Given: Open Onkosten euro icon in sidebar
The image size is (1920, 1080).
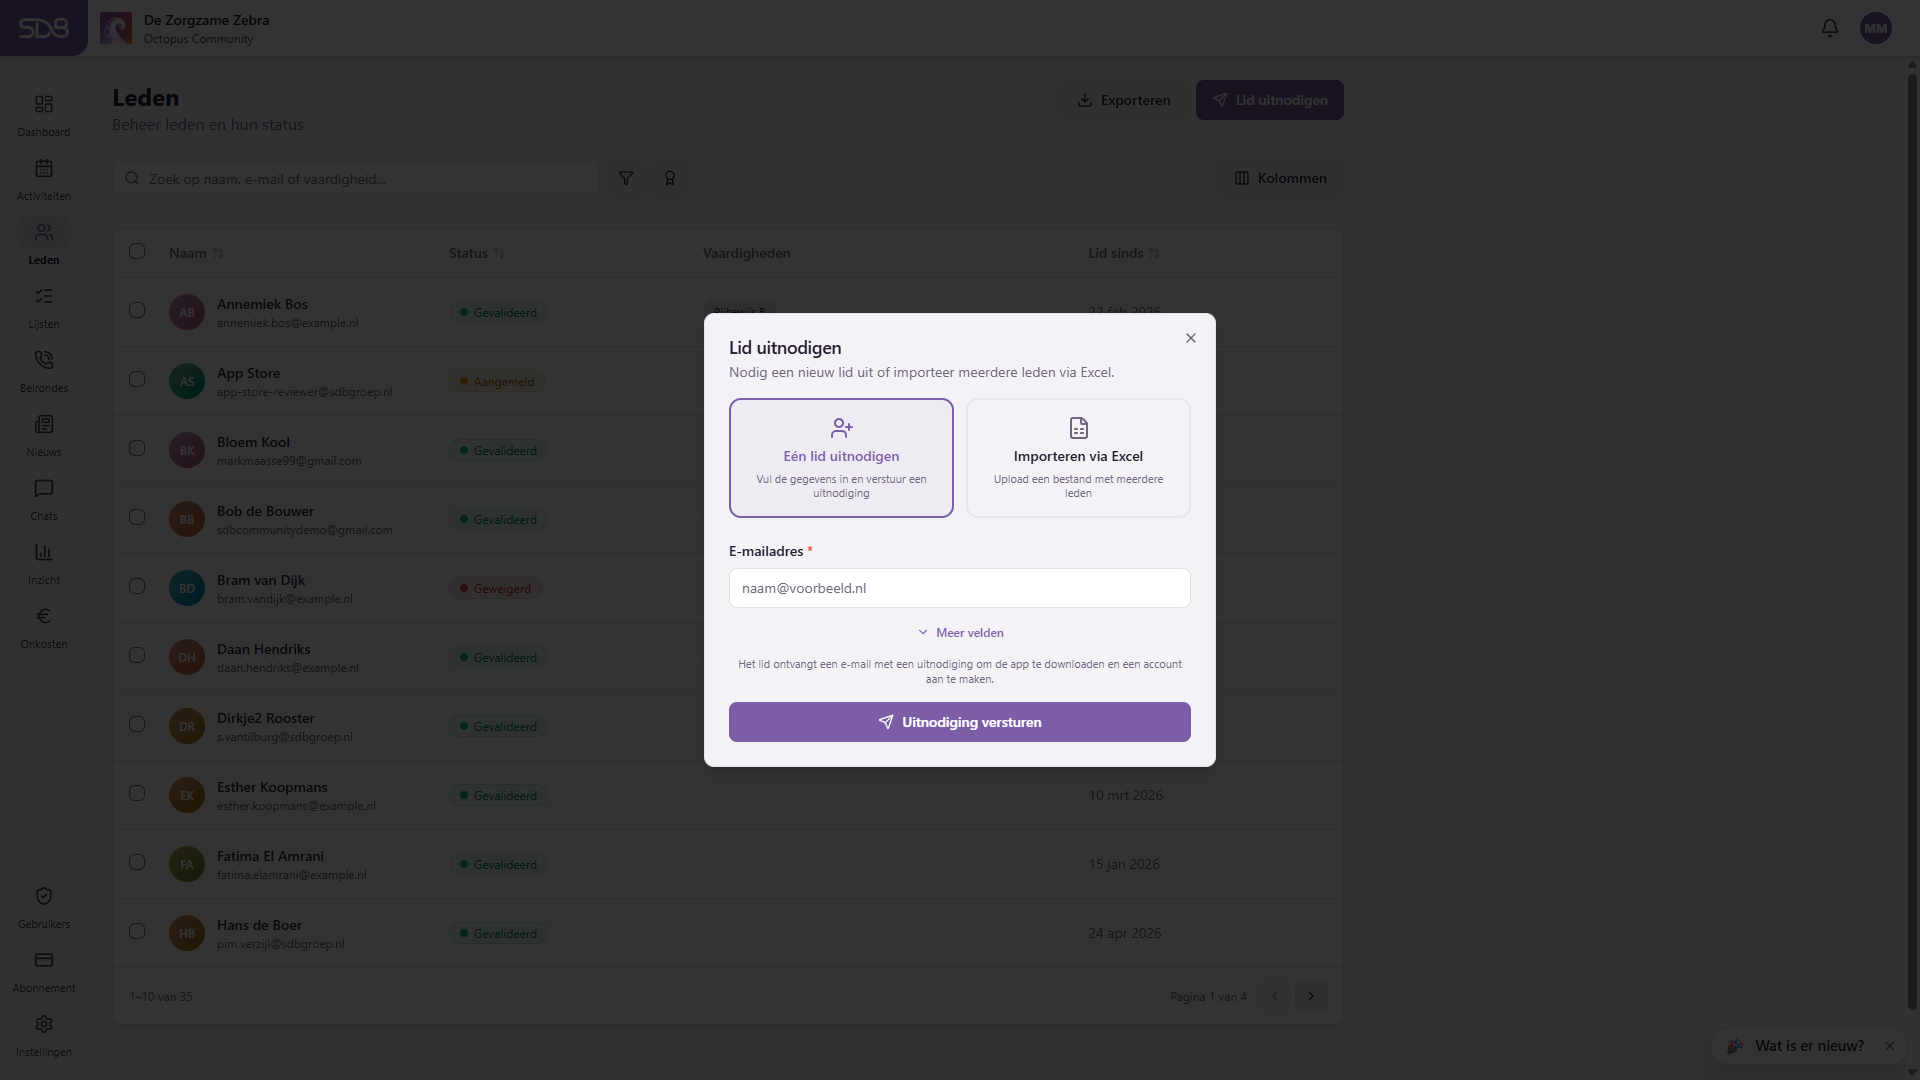Looking at the screenshot, I should 44,627.
